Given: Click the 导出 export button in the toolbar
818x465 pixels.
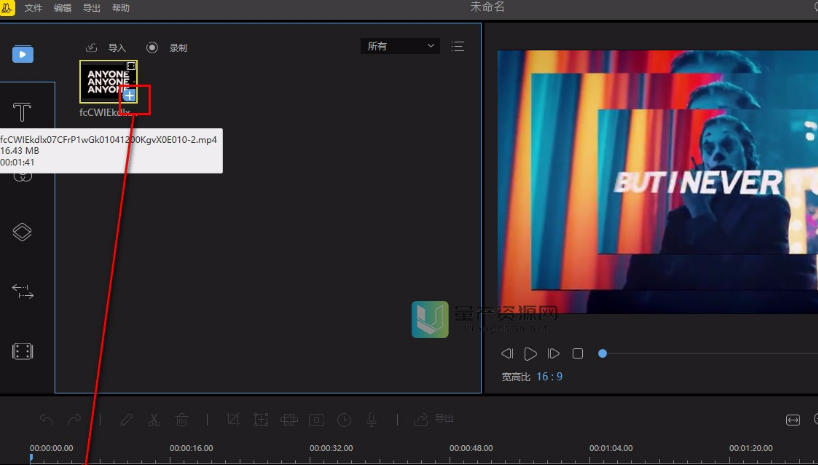Looking at the screenshot, I should click(x=434, y=419).
